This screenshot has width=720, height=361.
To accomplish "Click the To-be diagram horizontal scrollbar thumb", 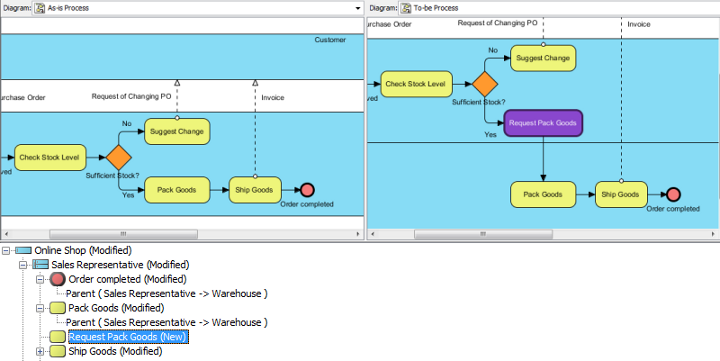I will tap(483, 234).
